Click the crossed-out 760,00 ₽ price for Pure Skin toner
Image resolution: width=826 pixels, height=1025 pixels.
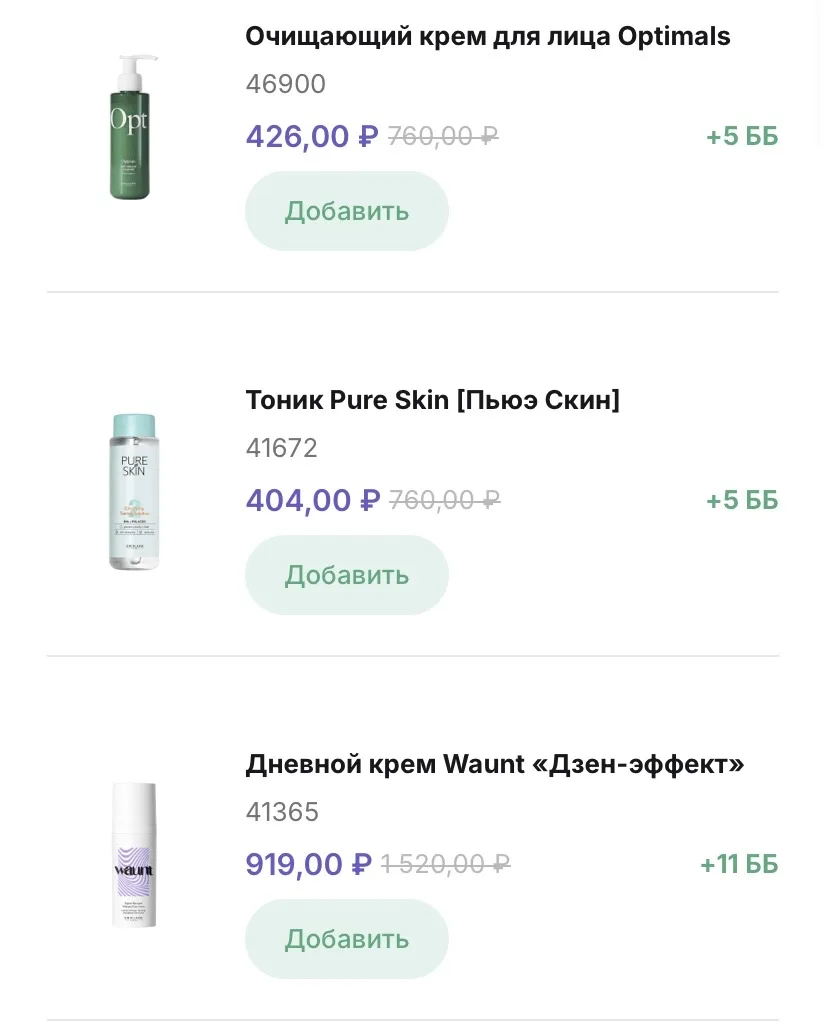(x=444, y=500)
